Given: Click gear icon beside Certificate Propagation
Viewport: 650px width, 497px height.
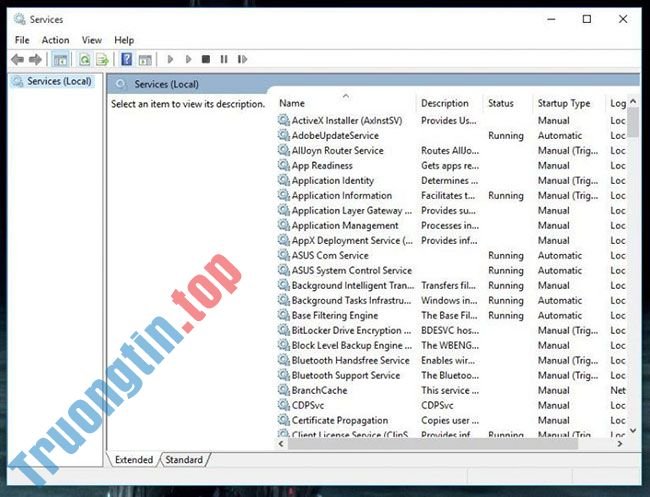Looking at the screenshot, I should (x=284, y=420).
